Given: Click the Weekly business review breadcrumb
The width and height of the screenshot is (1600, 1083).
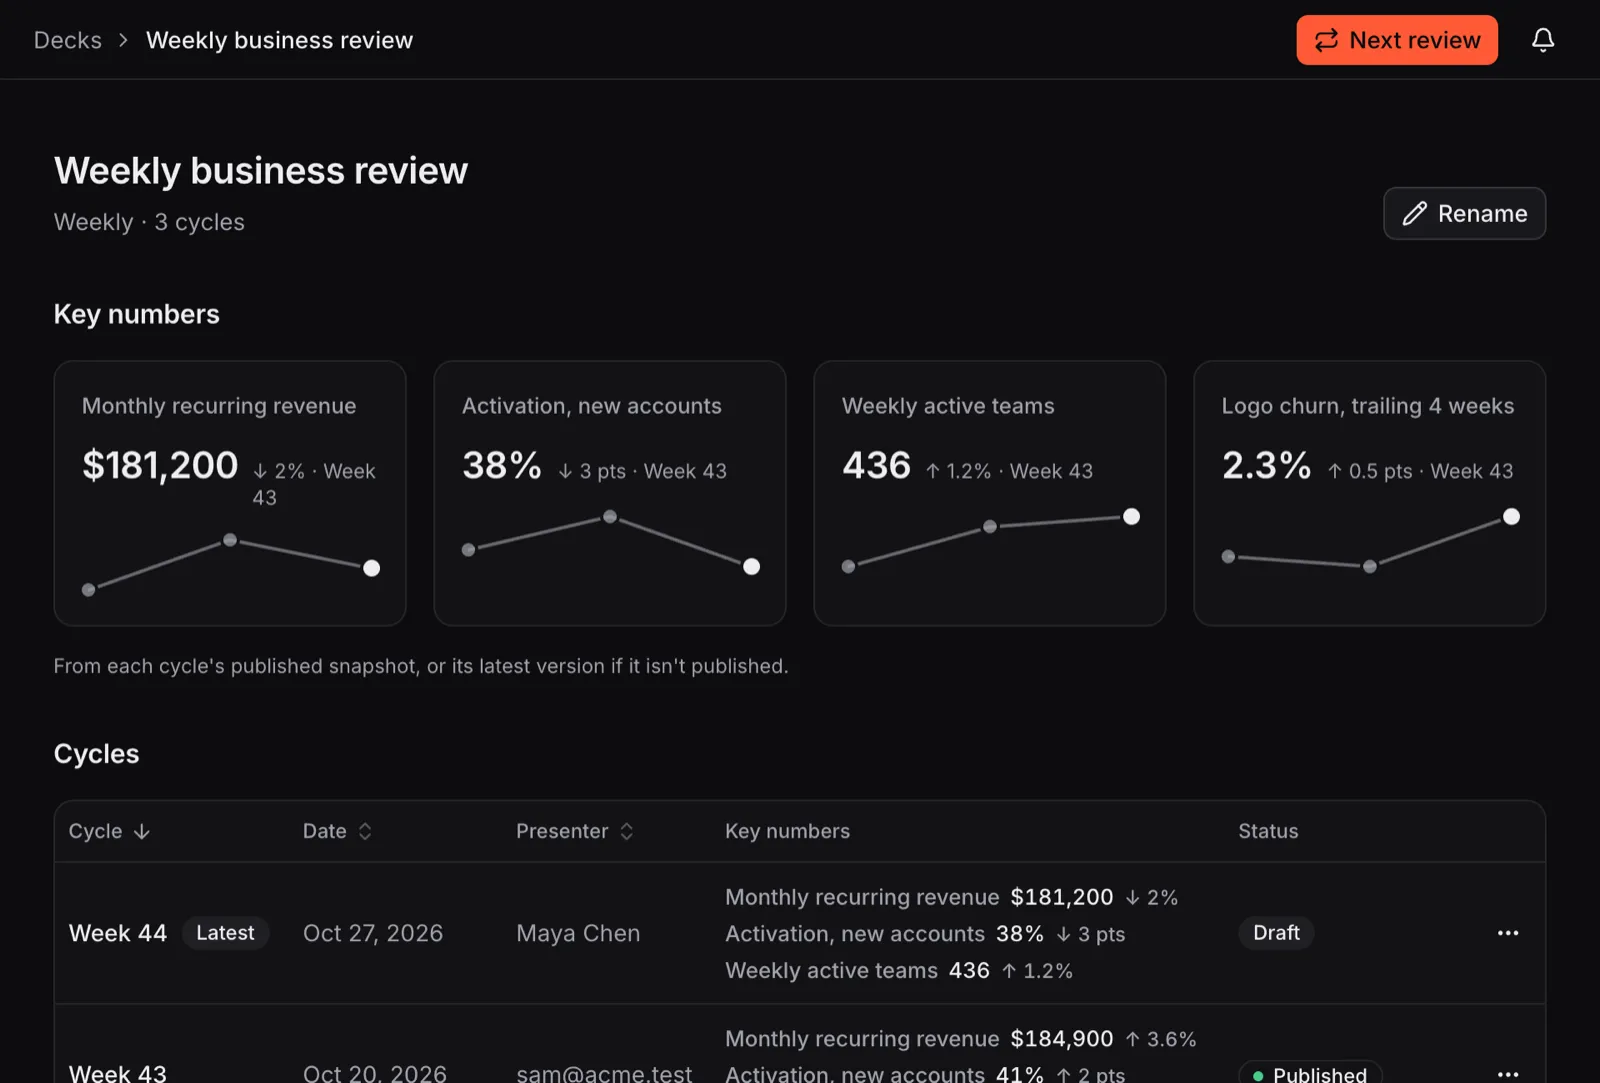Looking at the screenshot, I should [x=279, y=40].
